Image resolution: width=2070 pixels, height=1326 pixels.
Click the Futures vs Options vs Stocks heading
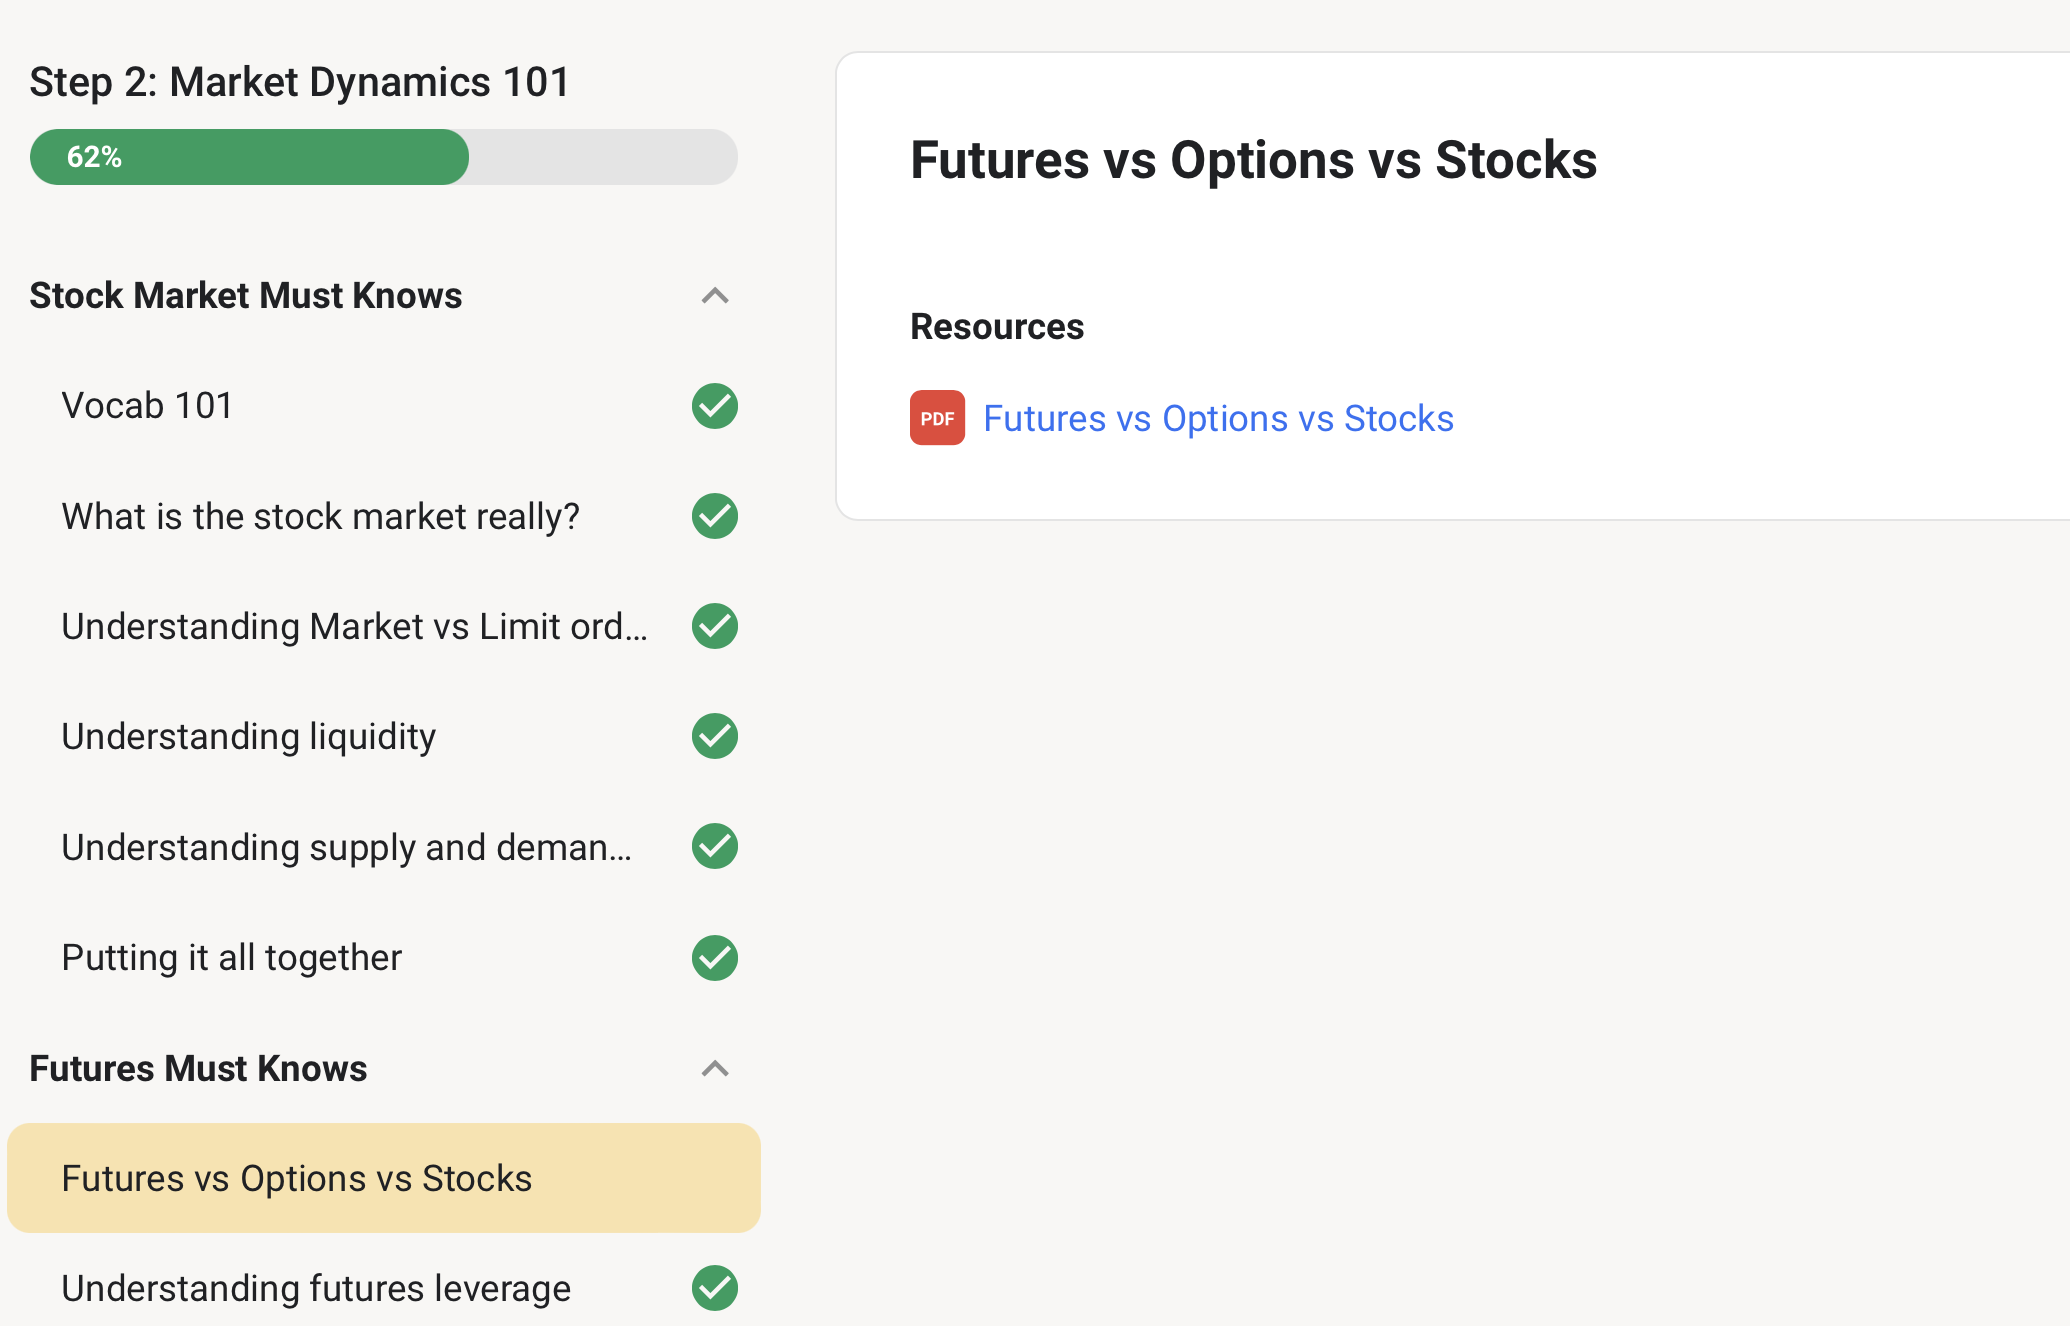(1253, 159)
